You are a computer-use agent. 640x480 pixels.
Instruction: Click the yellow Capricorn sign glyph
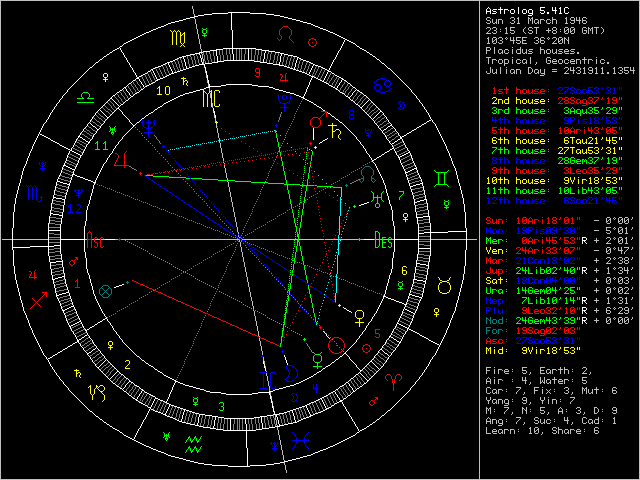point(97,392)
